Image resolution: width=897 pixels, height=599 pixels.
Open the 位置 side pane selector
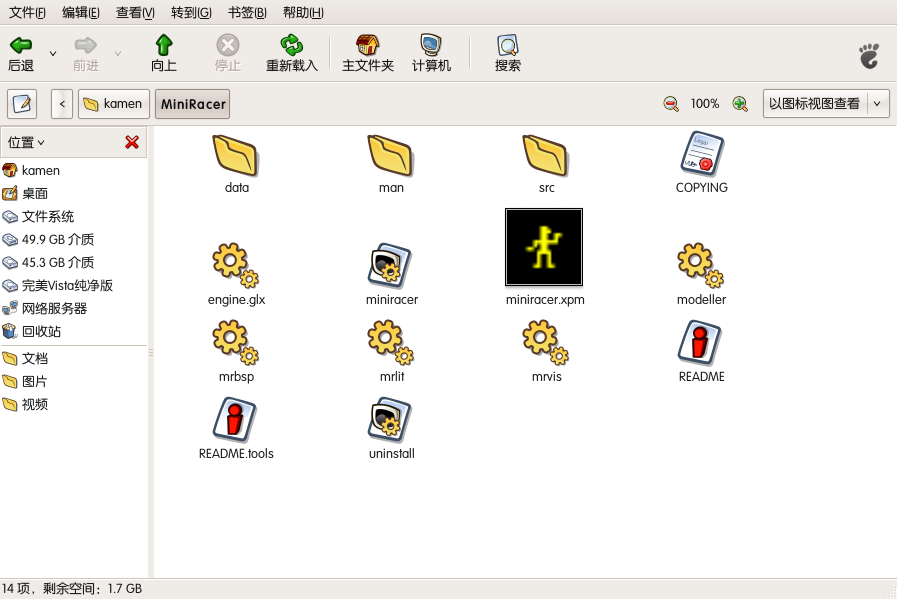[x=26, y=142]
